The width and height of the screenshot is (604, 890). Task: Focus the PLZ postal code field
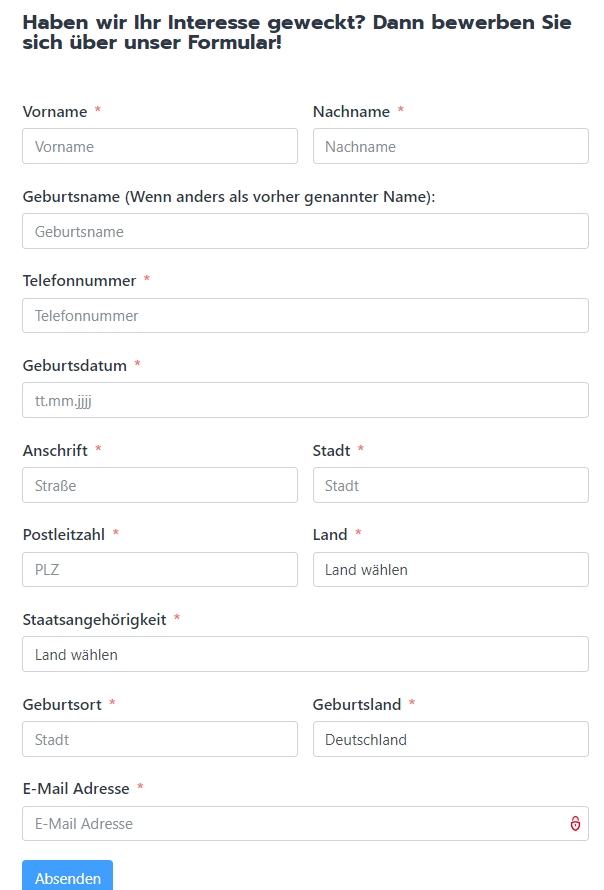tap(160, 569)
